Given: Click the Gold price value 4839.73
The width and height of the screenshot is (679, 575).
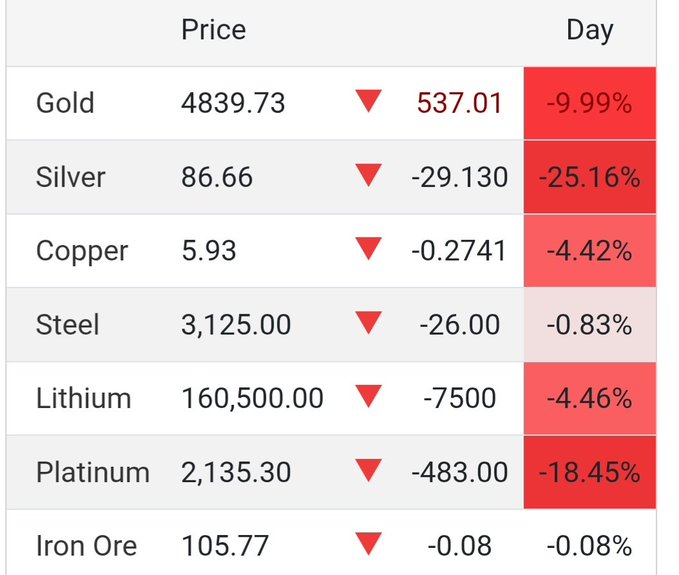Looking at the screenshot, I should [233, 103].
